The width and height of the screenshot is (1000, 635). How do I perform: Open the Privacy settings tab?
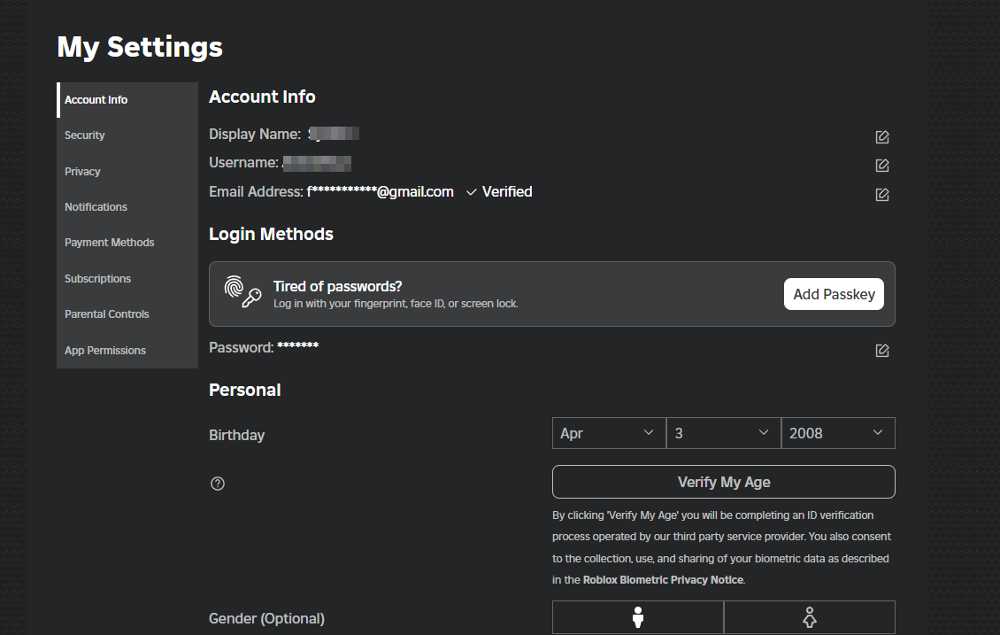click(x=83, y=171)
